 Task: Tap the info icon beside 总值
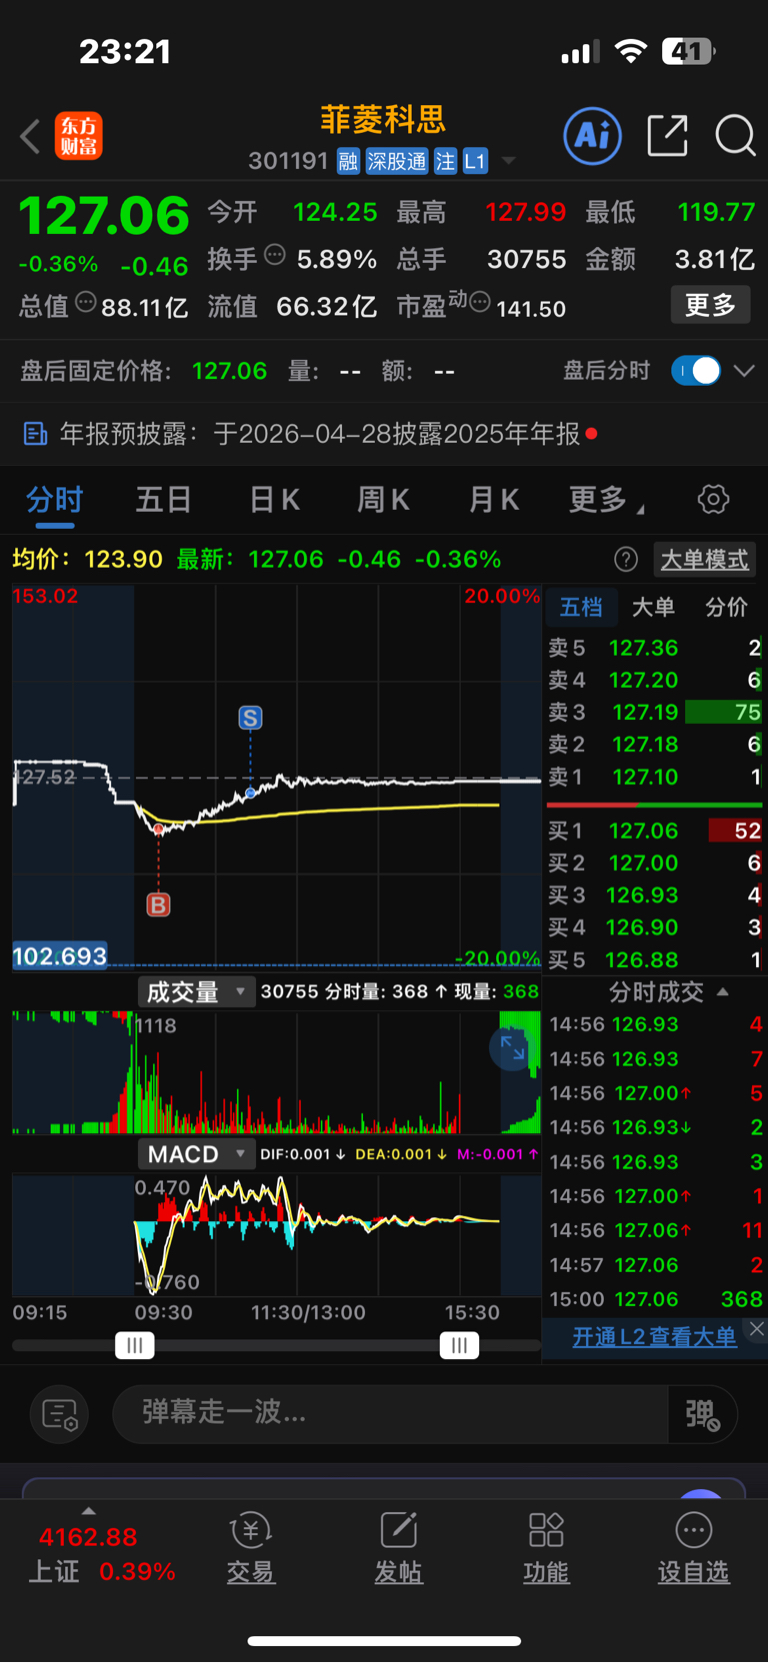pos(86,302)
